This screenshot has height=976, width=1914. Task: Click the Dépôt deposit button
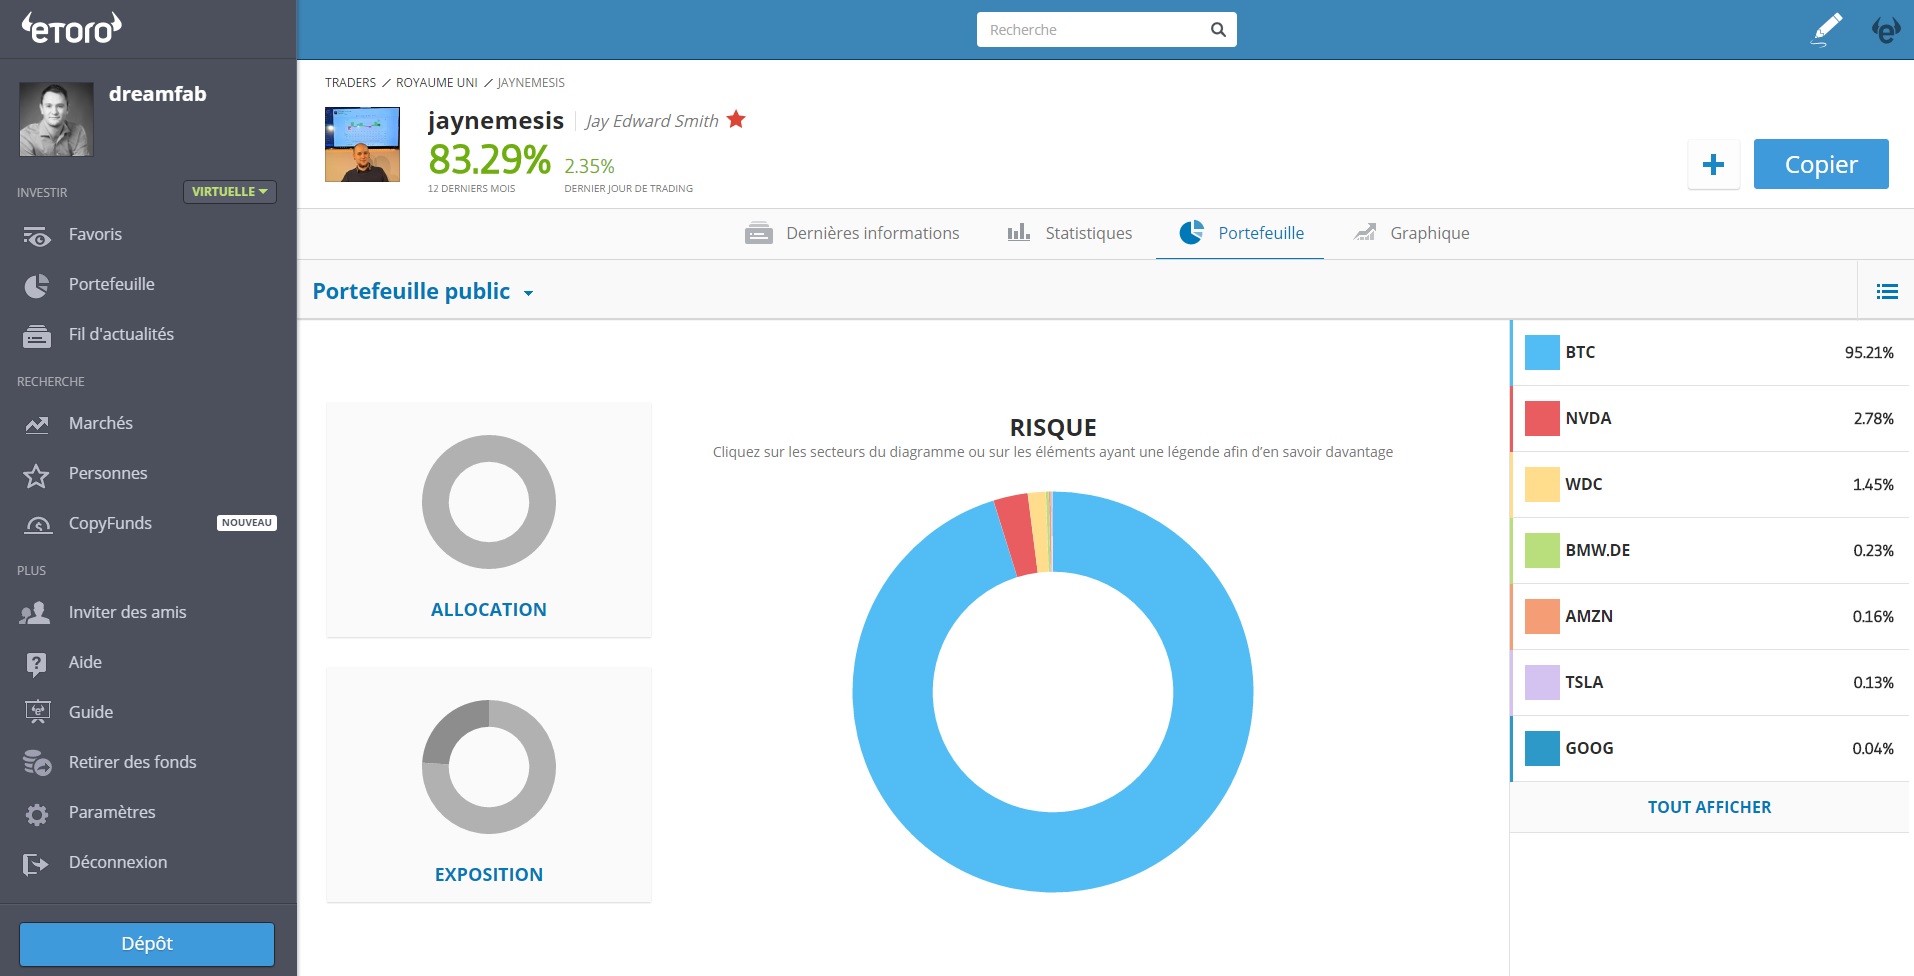147,944
